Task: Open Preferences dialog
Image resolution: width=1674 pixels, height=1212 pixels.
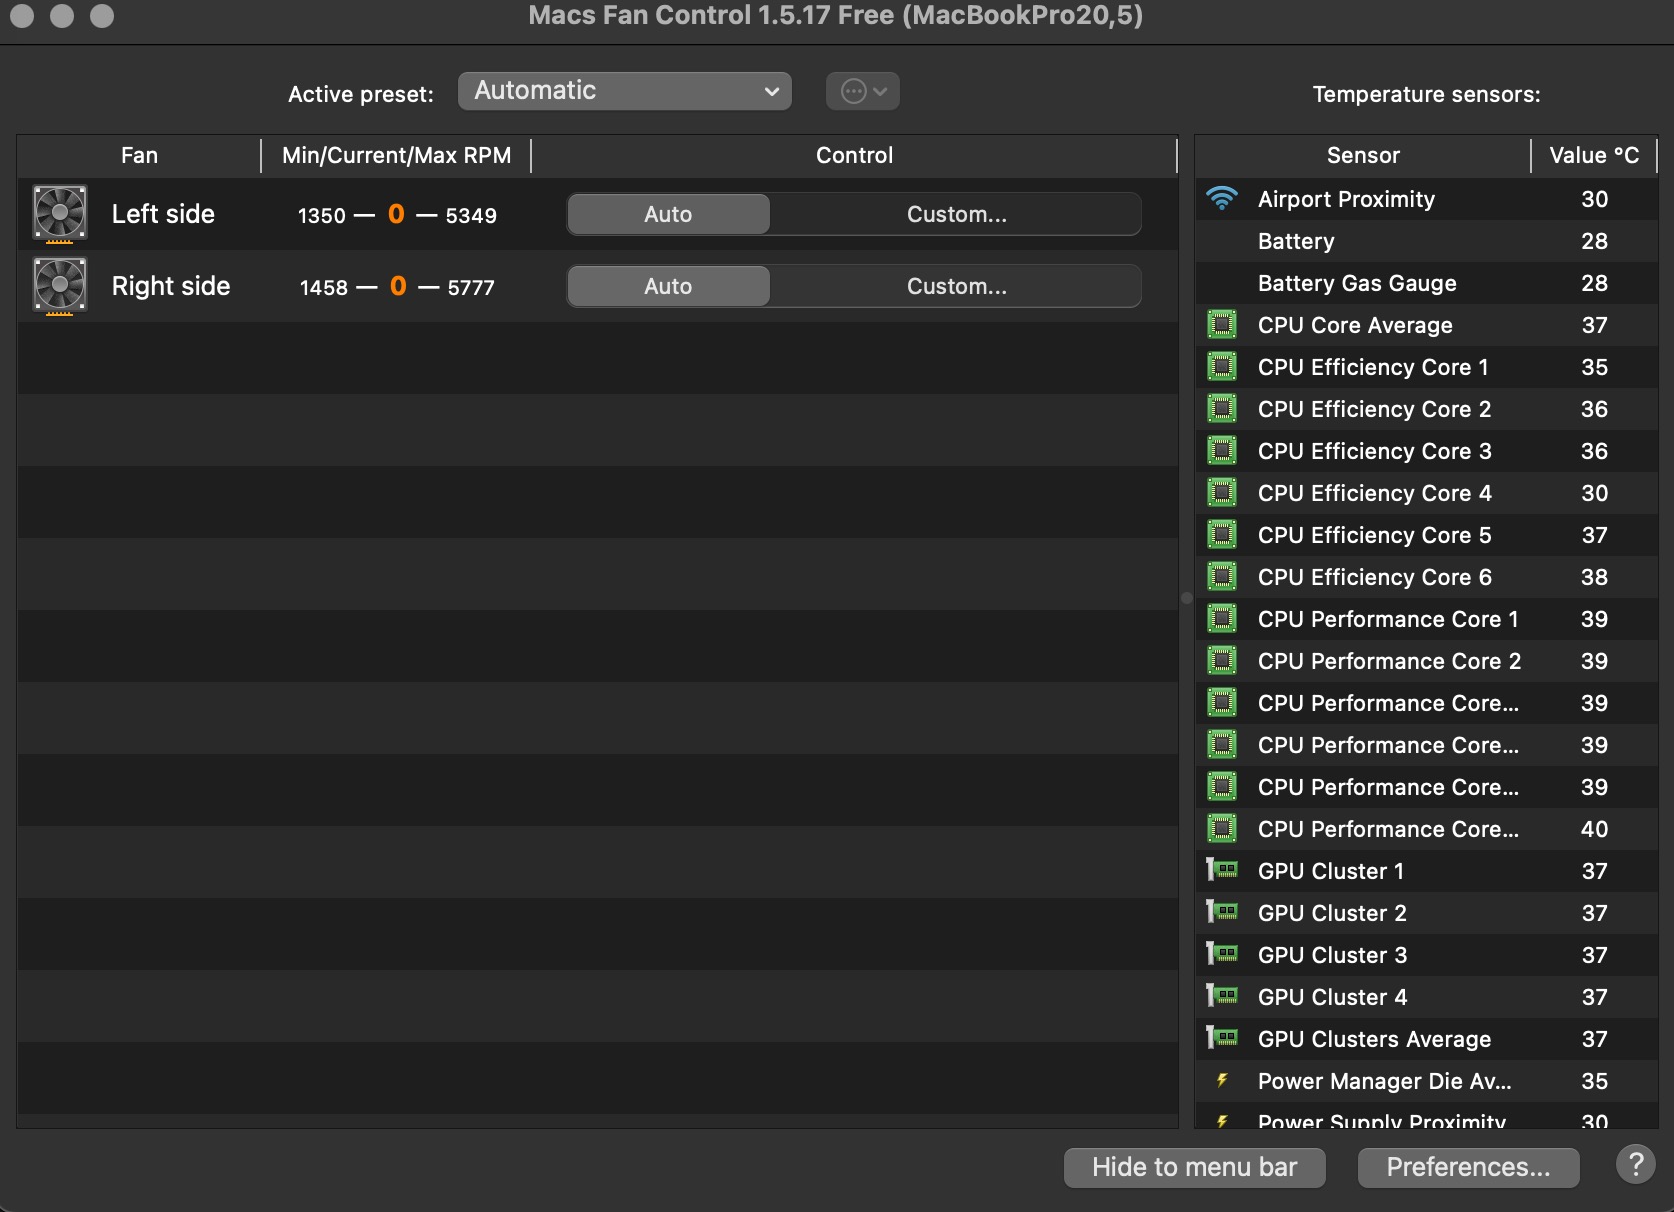Action: coord(1468,1167)
